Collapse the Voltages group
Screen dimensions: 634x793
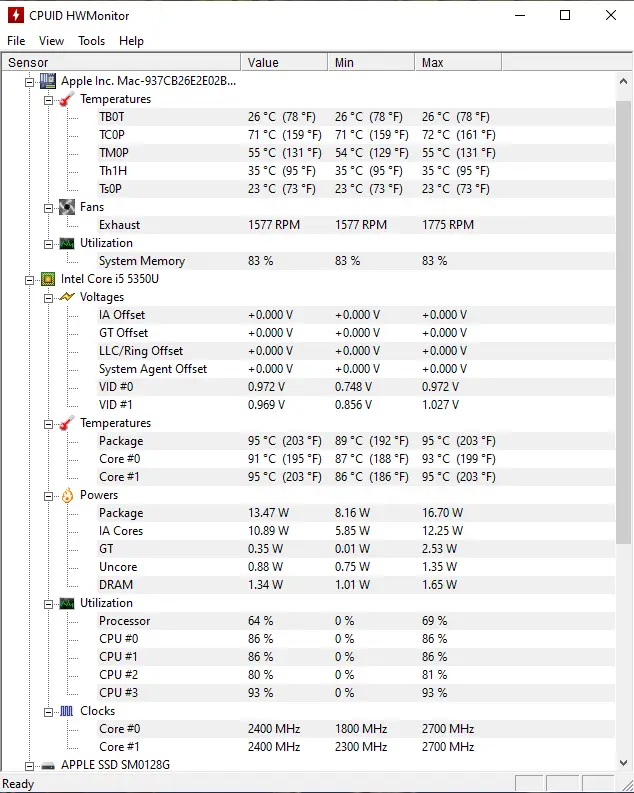click(x=48, y=298)
